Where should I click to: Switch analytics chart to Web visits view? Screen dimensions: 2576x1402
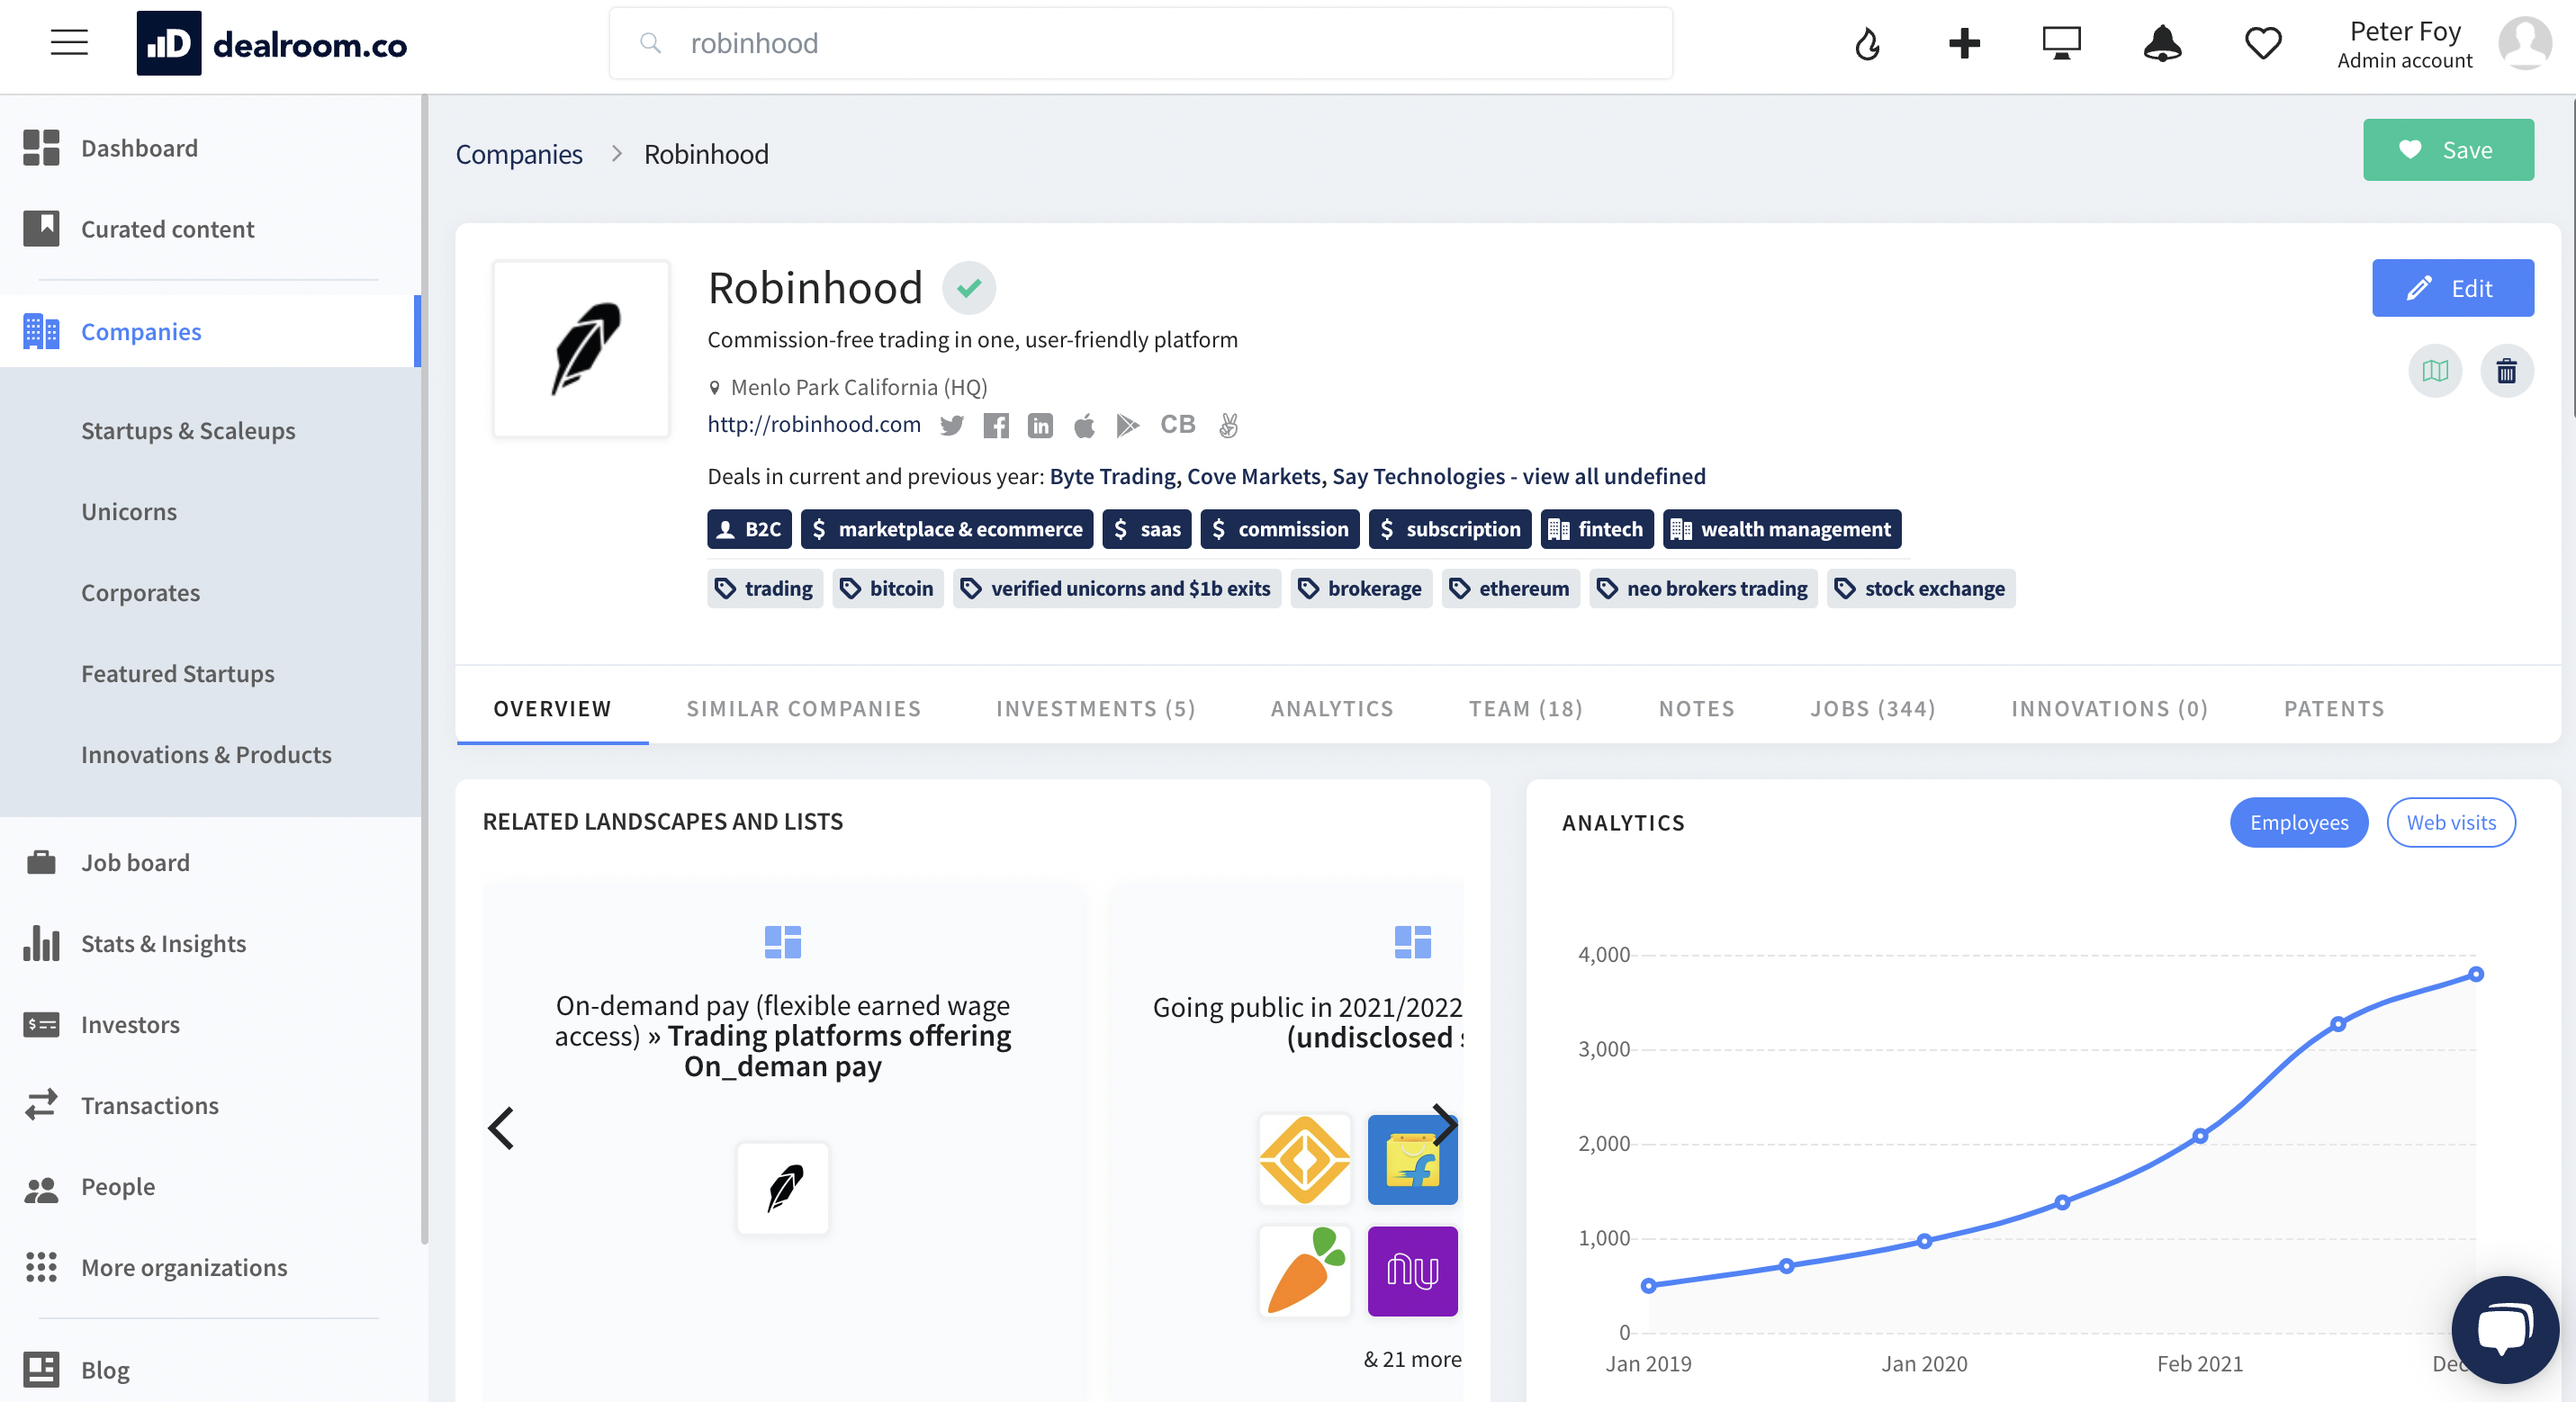(x=2451, y=822)
